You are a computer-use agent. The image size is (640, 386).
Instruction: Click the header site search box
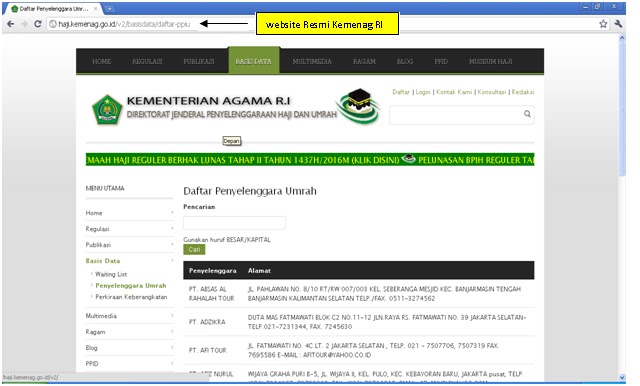click(462, 114)
